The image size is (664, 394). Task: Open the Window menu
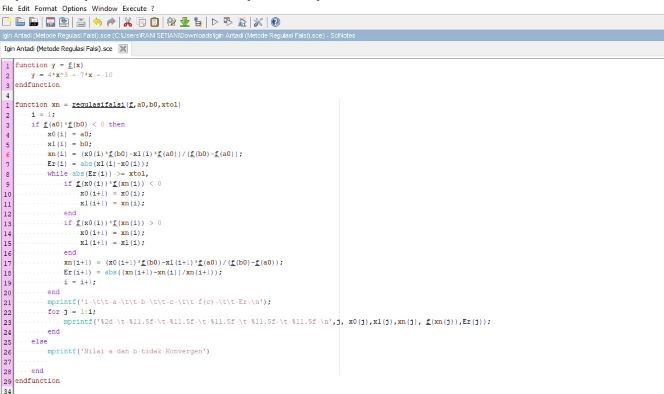[x=105, y=8]
